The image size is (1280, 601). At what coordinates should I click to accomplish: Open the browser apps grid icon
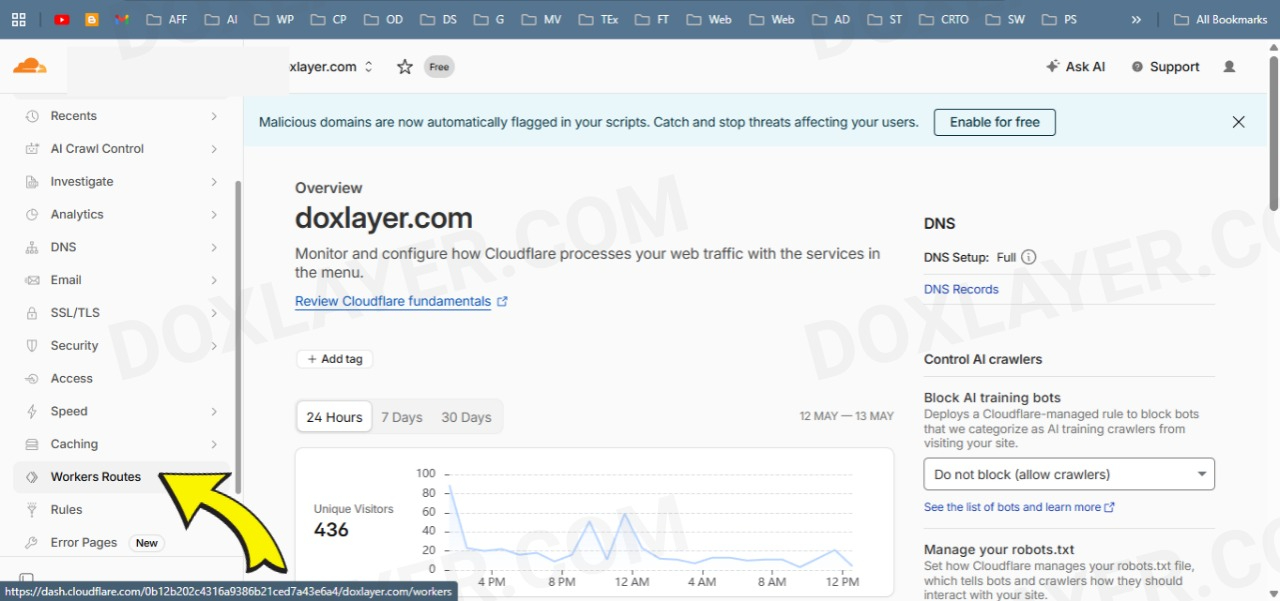(18, 19)
